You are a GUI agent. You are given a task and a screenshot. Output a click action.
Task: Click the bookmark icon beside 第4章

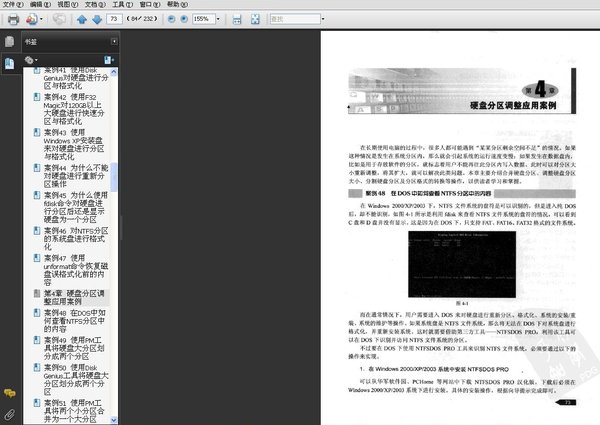click(x=37, y=293)
